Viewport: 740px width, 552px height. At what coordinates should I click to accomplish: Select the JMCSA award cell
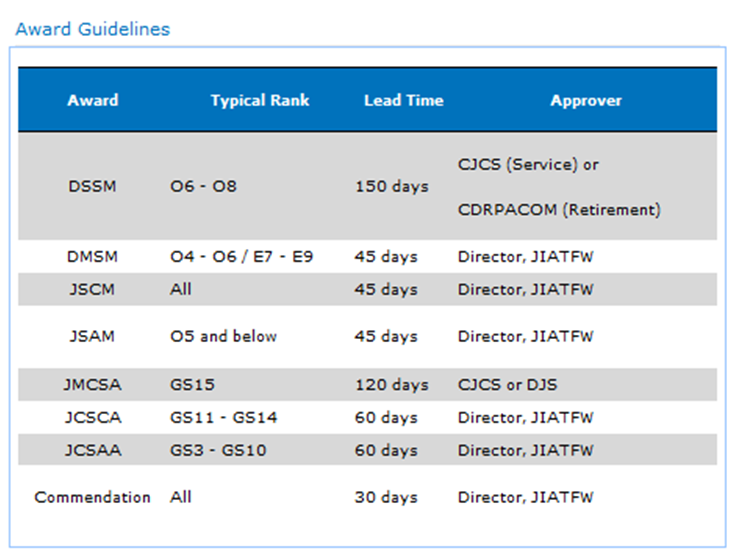92,384
